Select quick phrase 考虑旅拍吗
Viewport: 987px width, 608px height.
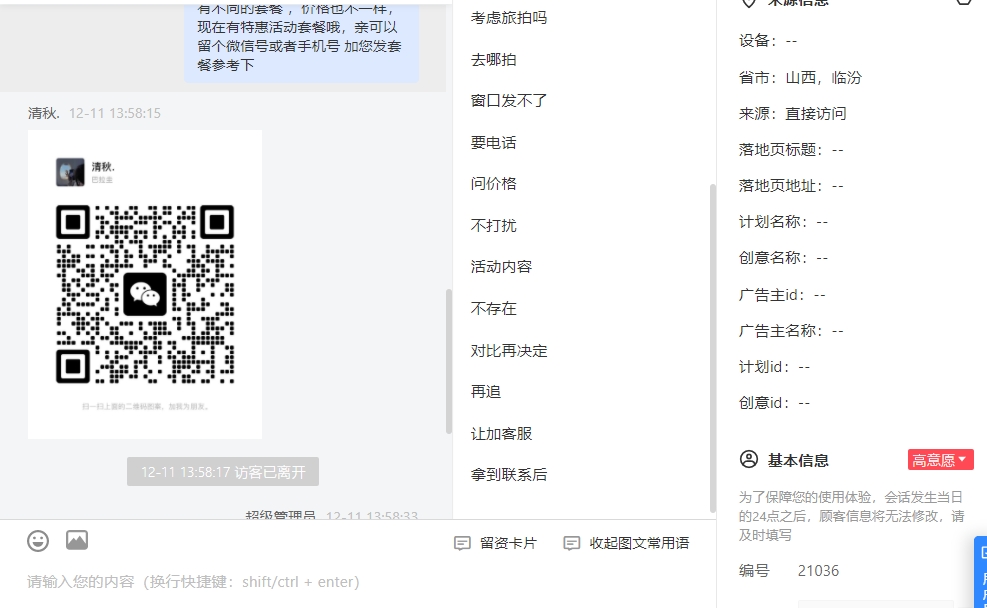[509, 18]
